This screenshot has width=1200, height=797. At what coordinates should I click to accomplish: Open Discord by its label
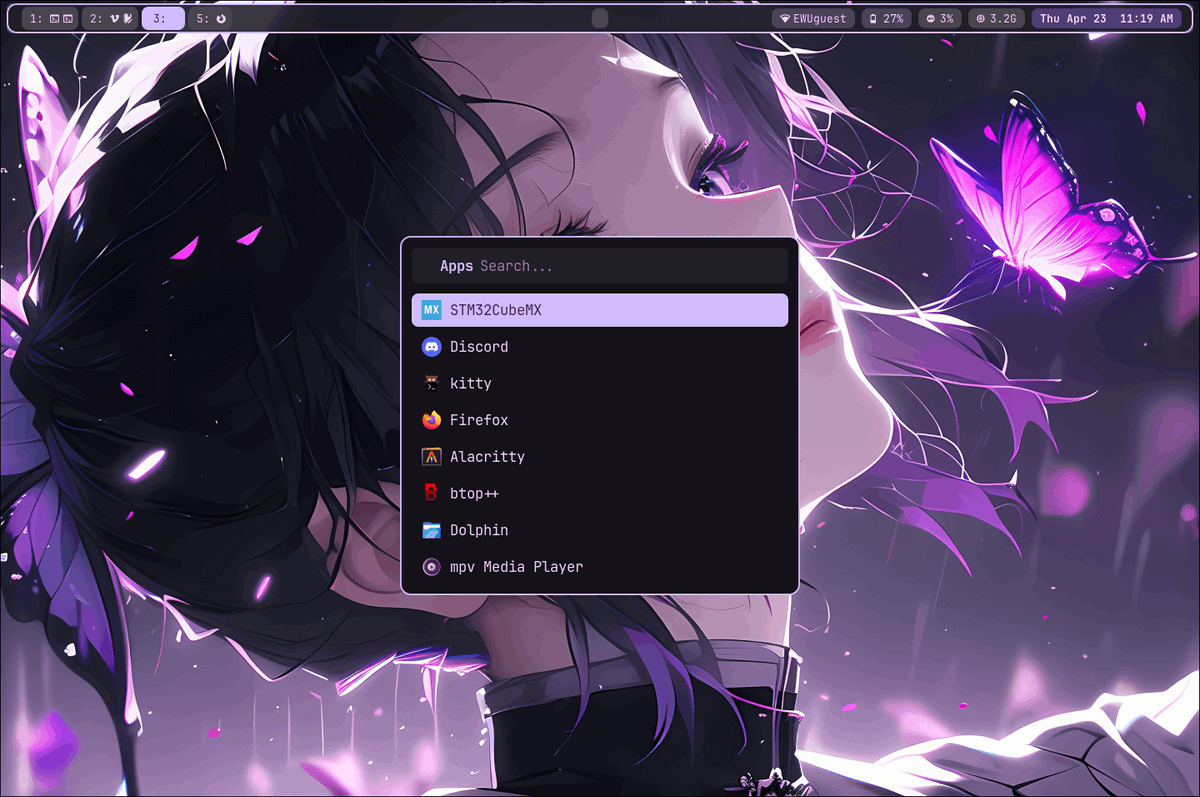coord(479,347)
